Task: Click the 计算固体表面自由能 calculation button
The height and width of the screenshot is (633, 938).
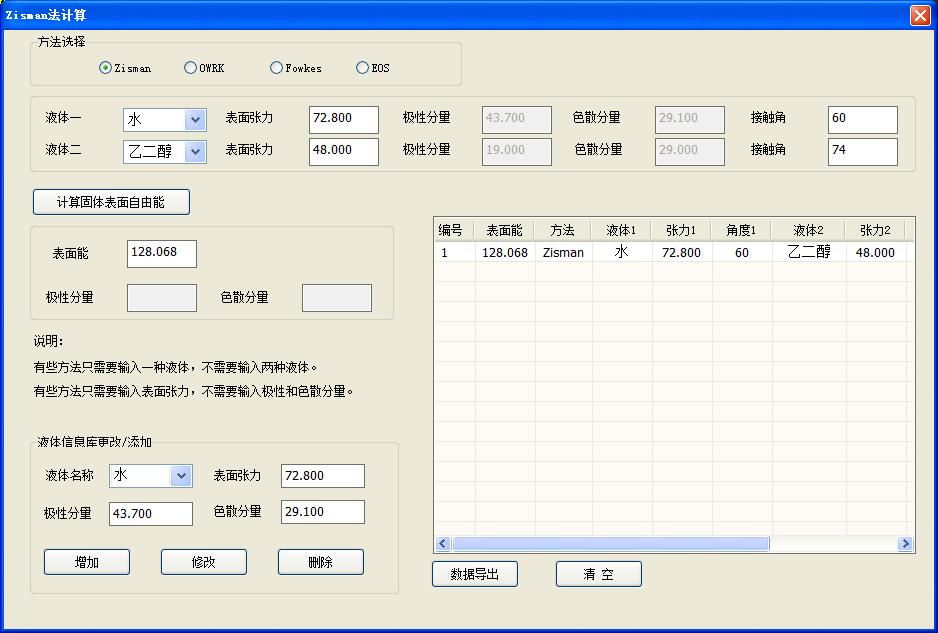Action: (110, 201)
